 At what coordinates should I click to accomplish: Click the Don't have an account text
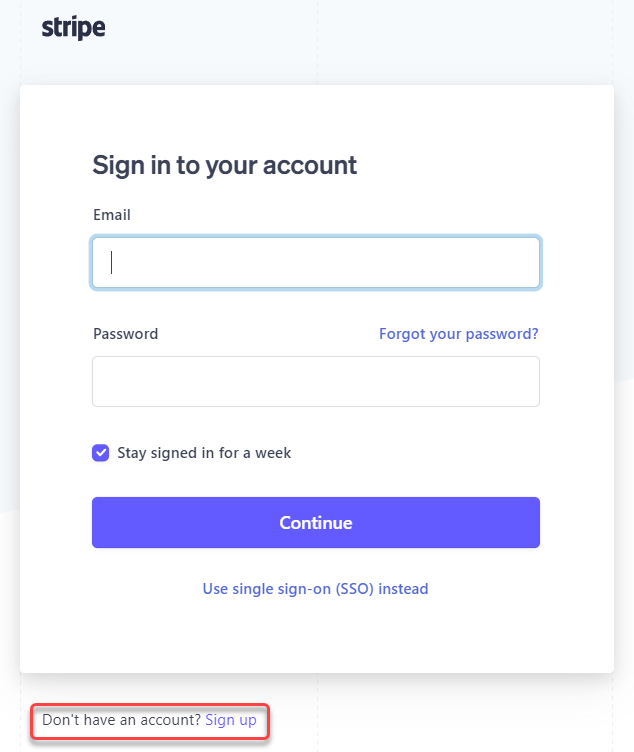121,720
